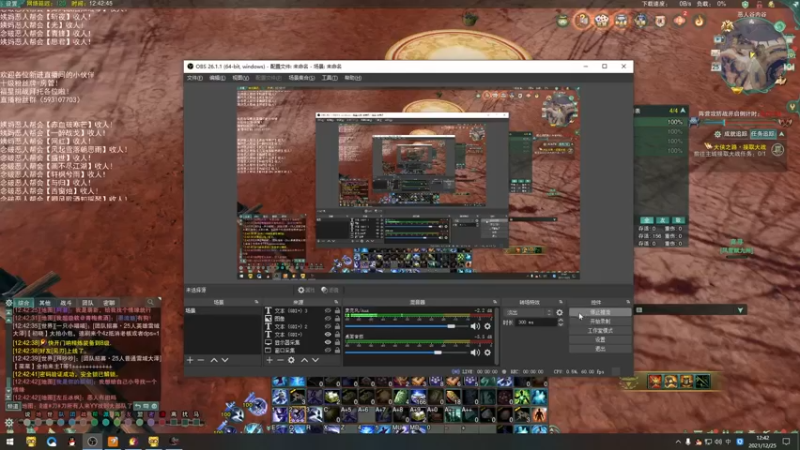Pop out the 来源 dock panel
This screenshot has width=800, height=450.
tap(336, 302)
